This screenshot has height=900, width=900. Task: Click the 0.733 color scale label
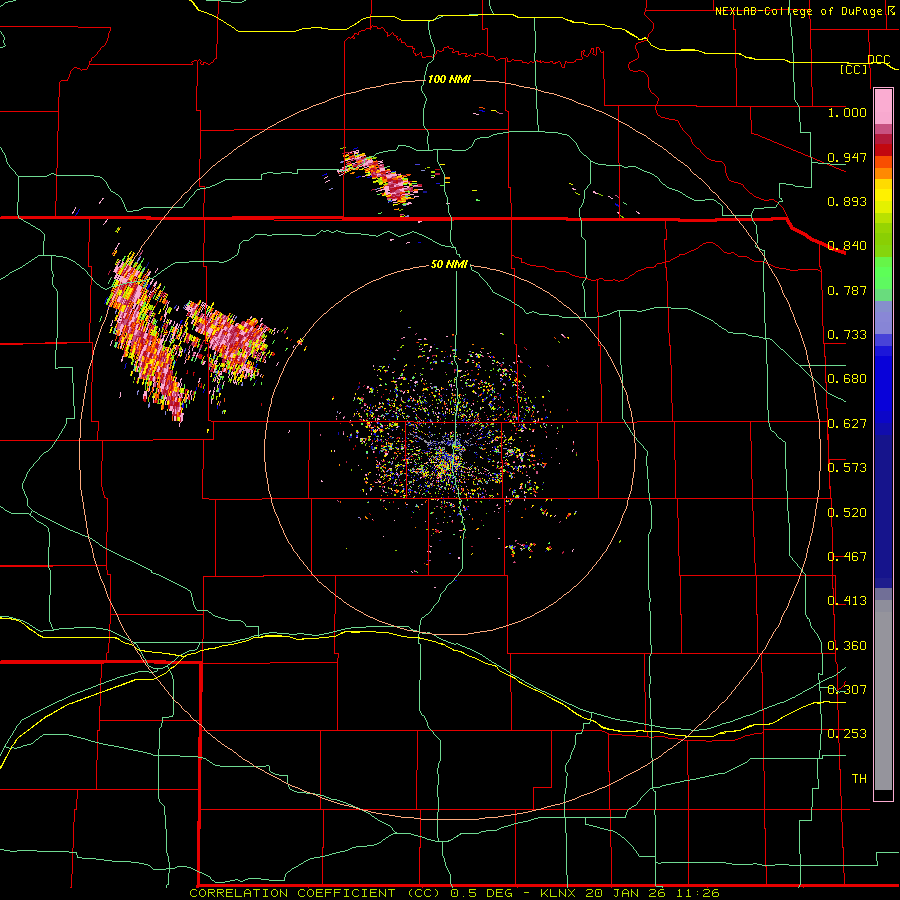[847, 335]
